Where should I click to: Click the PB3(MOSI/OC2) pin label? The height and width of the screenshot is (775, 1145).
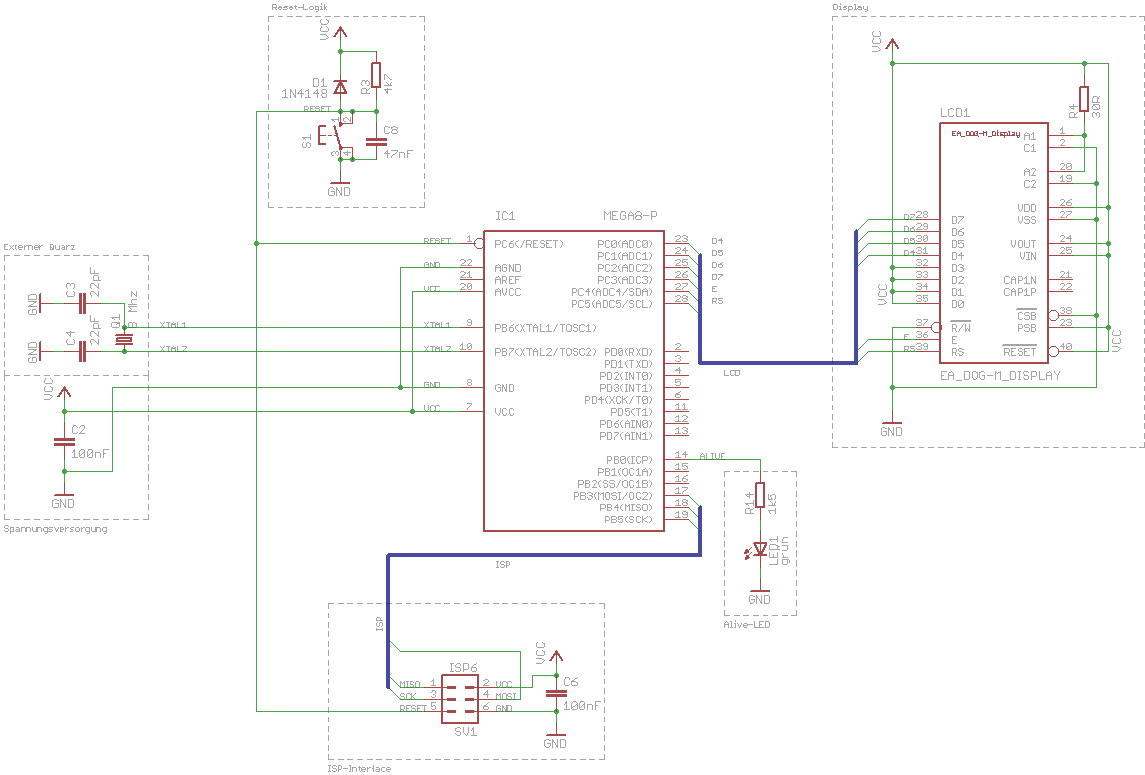tap(613, 496)
